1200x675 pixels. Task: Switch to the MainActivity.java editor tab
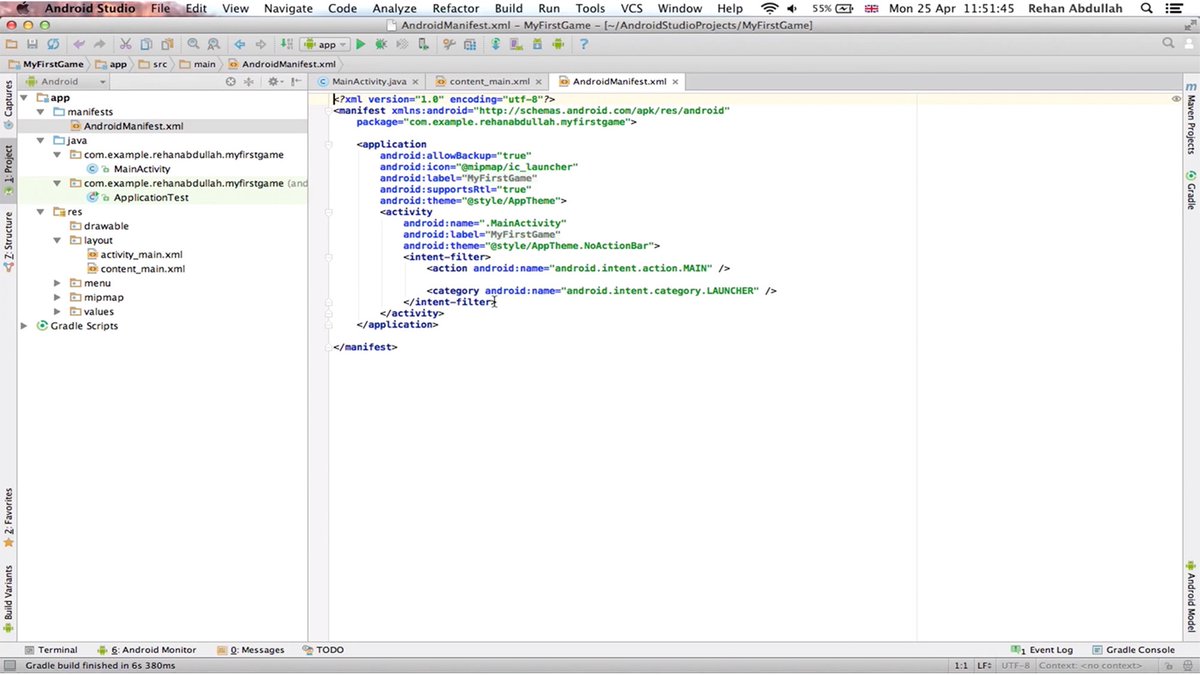[x=369, y=81]
